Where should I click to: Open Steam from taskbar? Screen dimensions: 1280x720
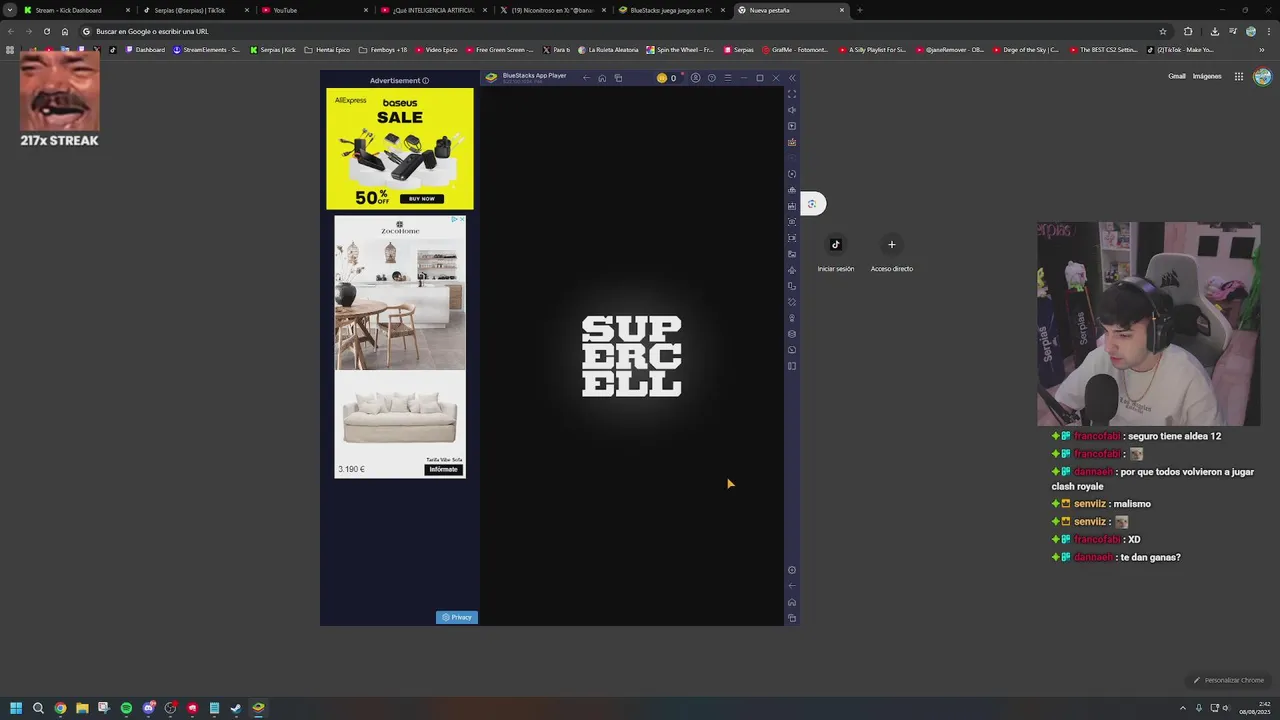click(x=236, y=708)
